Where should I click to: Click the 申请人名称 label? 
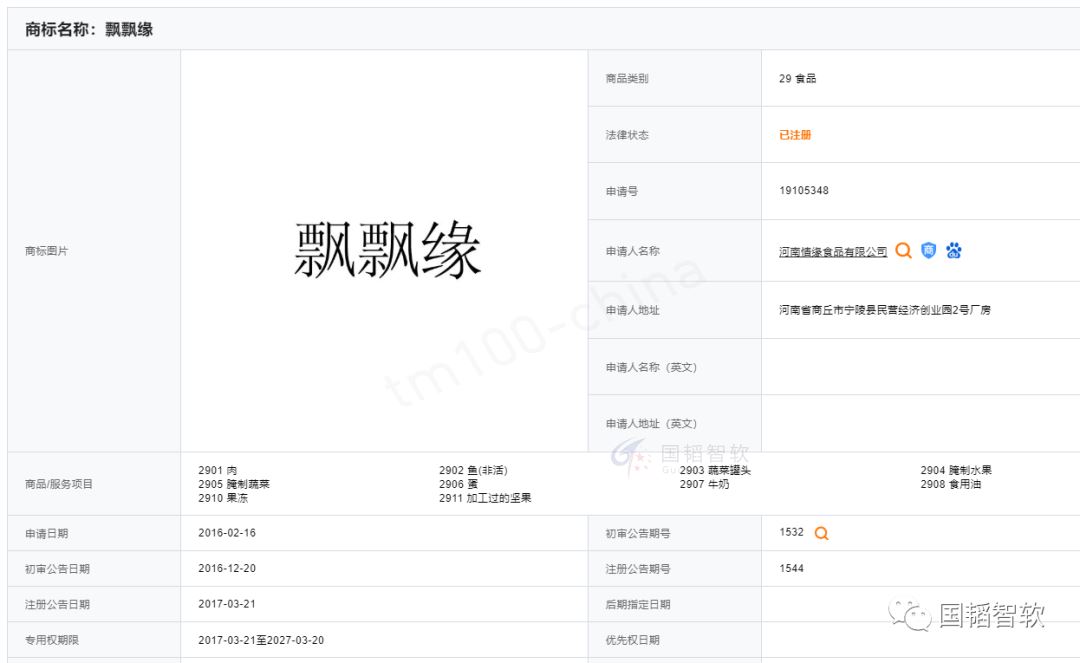(632, 251)
